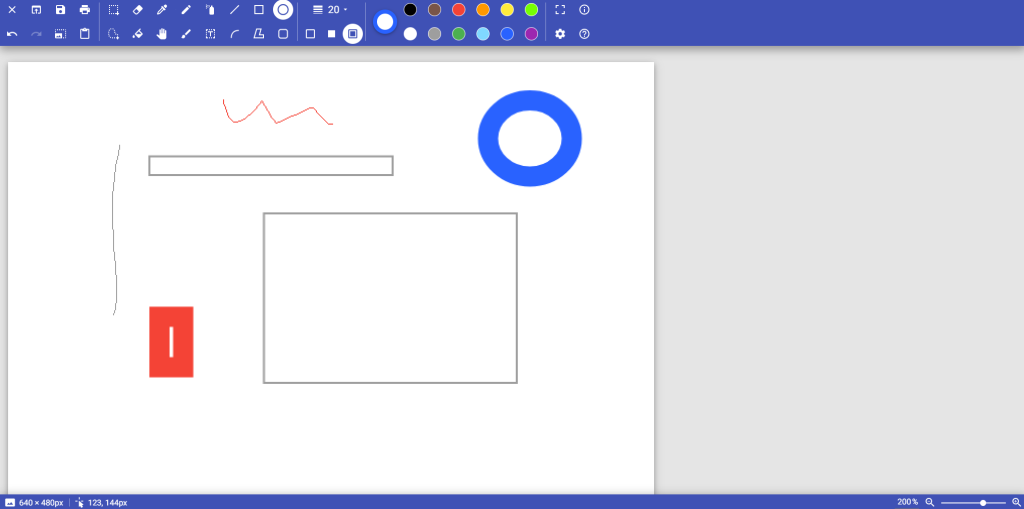1024x509 pixels.
Task: Click the zoom slider handle
Action: click(983, 502)
